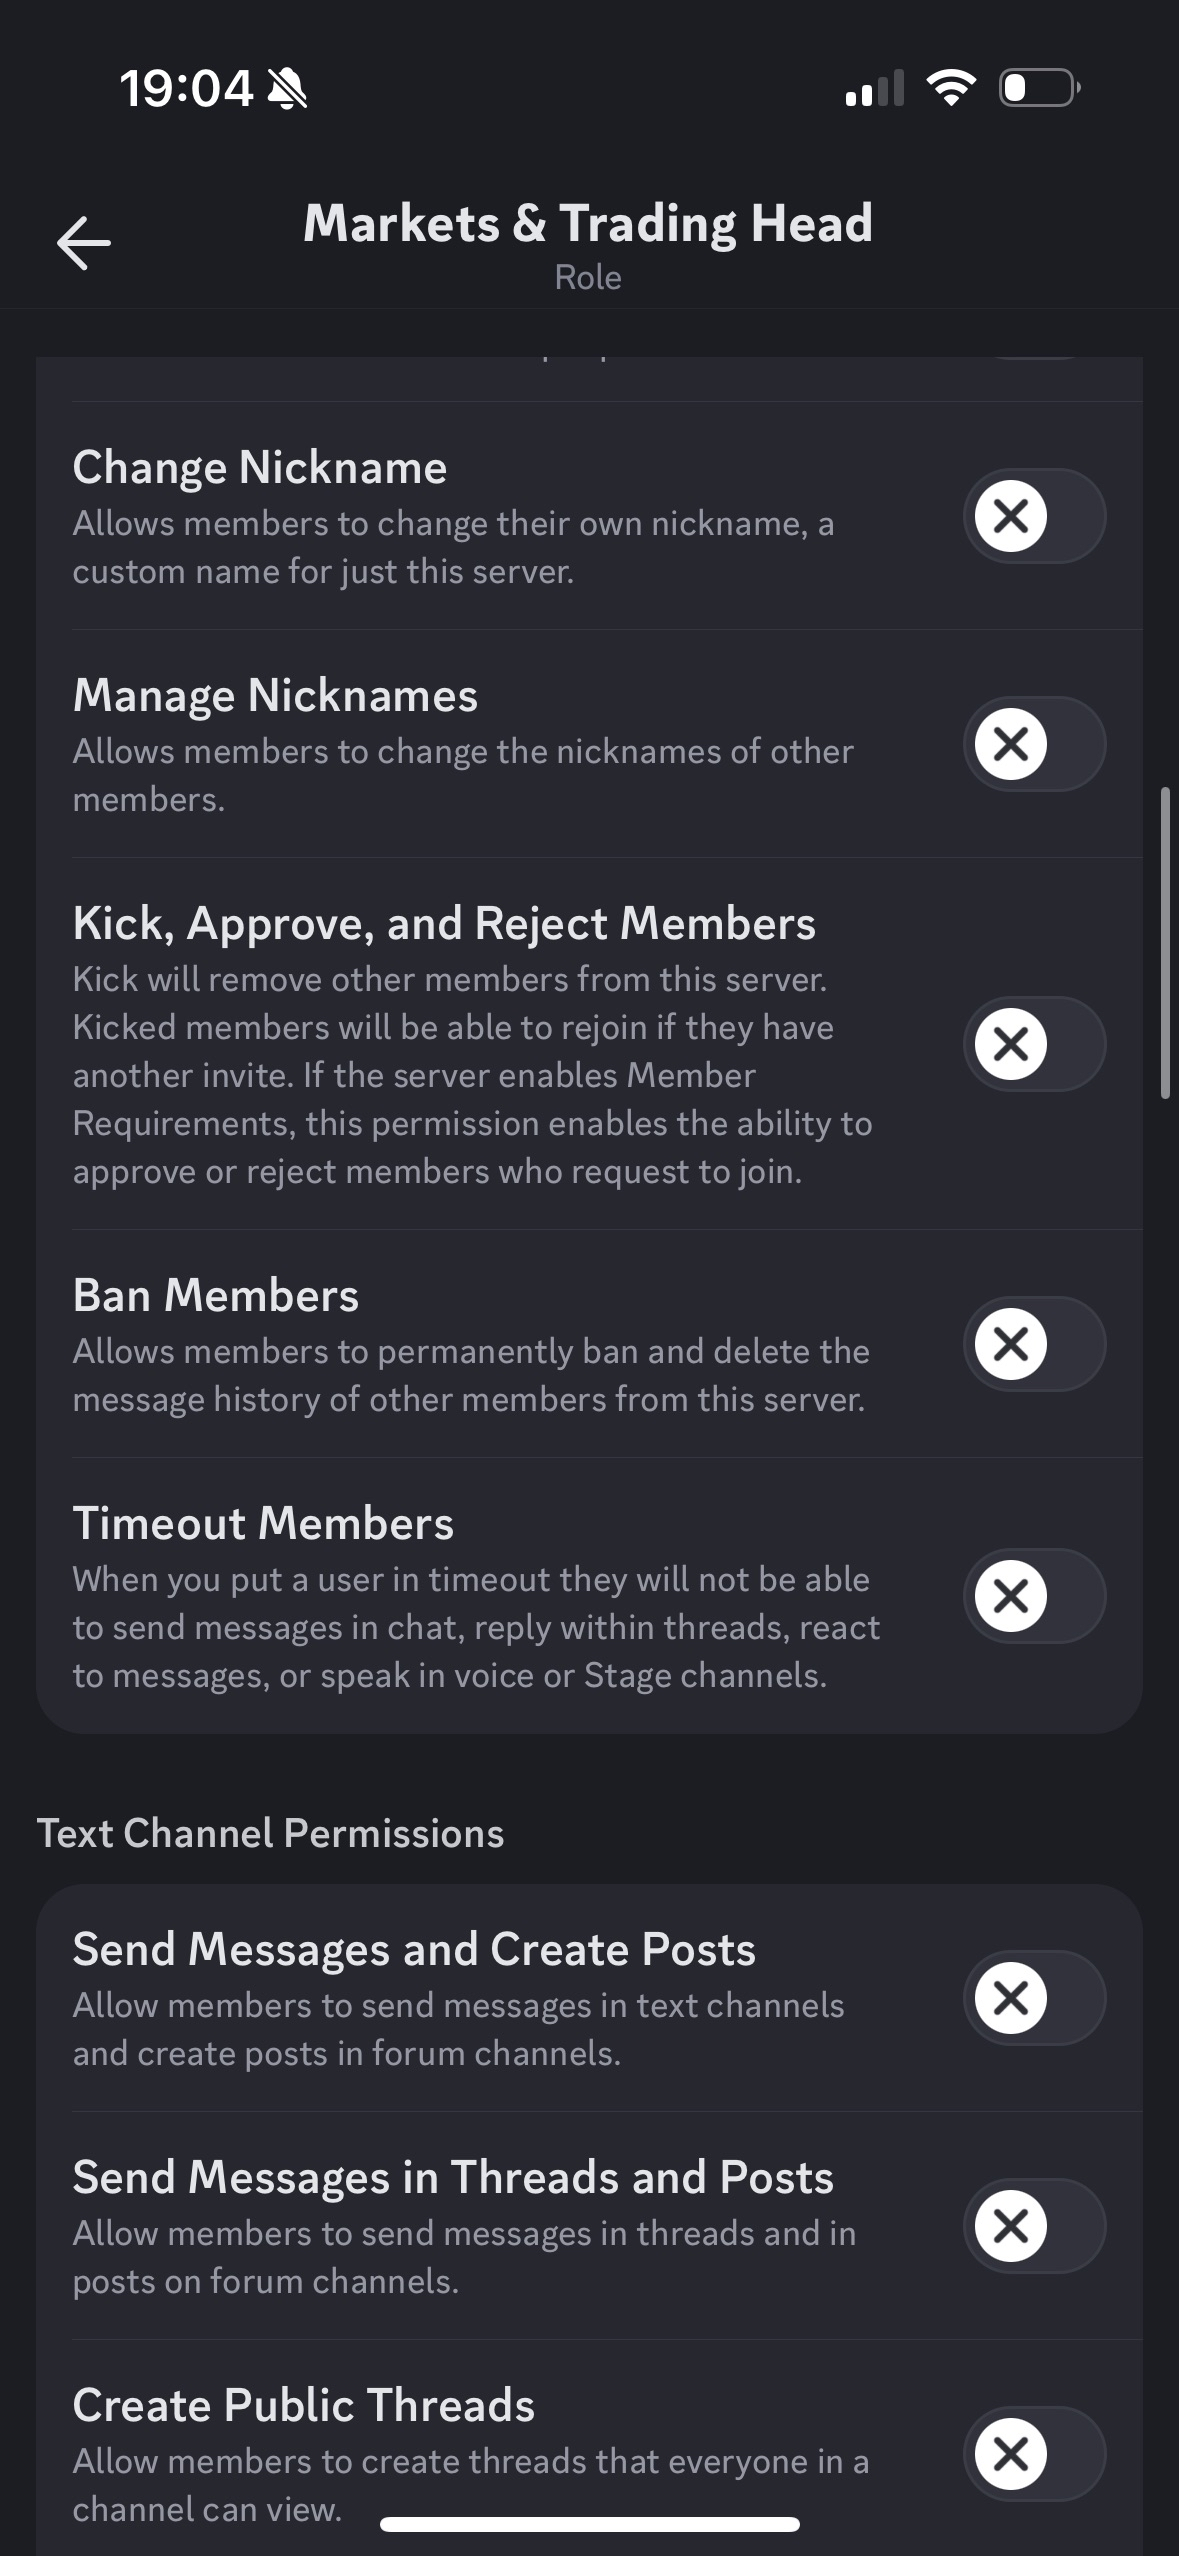
Task: Tap the Text Channel Permissions header
Action: (270, 1833)
